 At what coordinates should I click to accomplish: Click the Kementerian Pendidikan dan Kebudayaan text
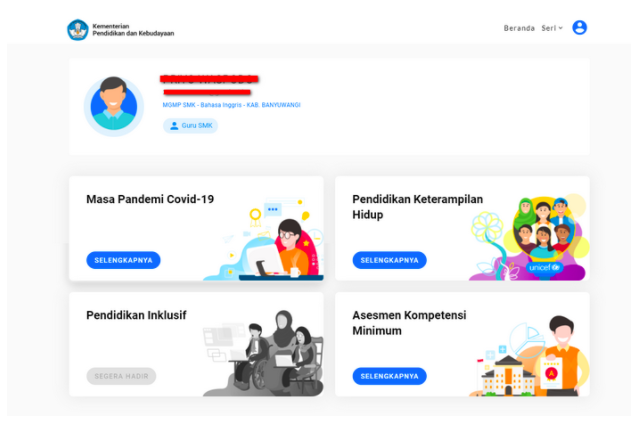point(133,30)
